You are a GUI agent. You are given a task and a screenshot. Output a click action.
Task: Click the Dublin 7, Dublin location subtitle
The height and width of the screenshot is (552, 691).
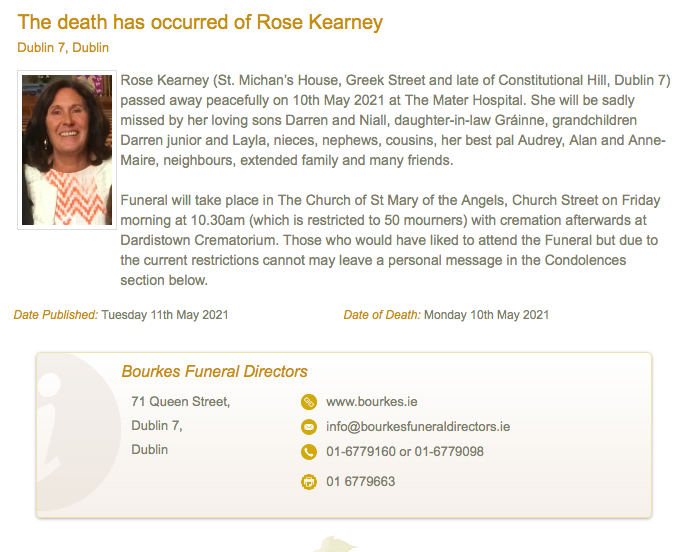point(63,48)
